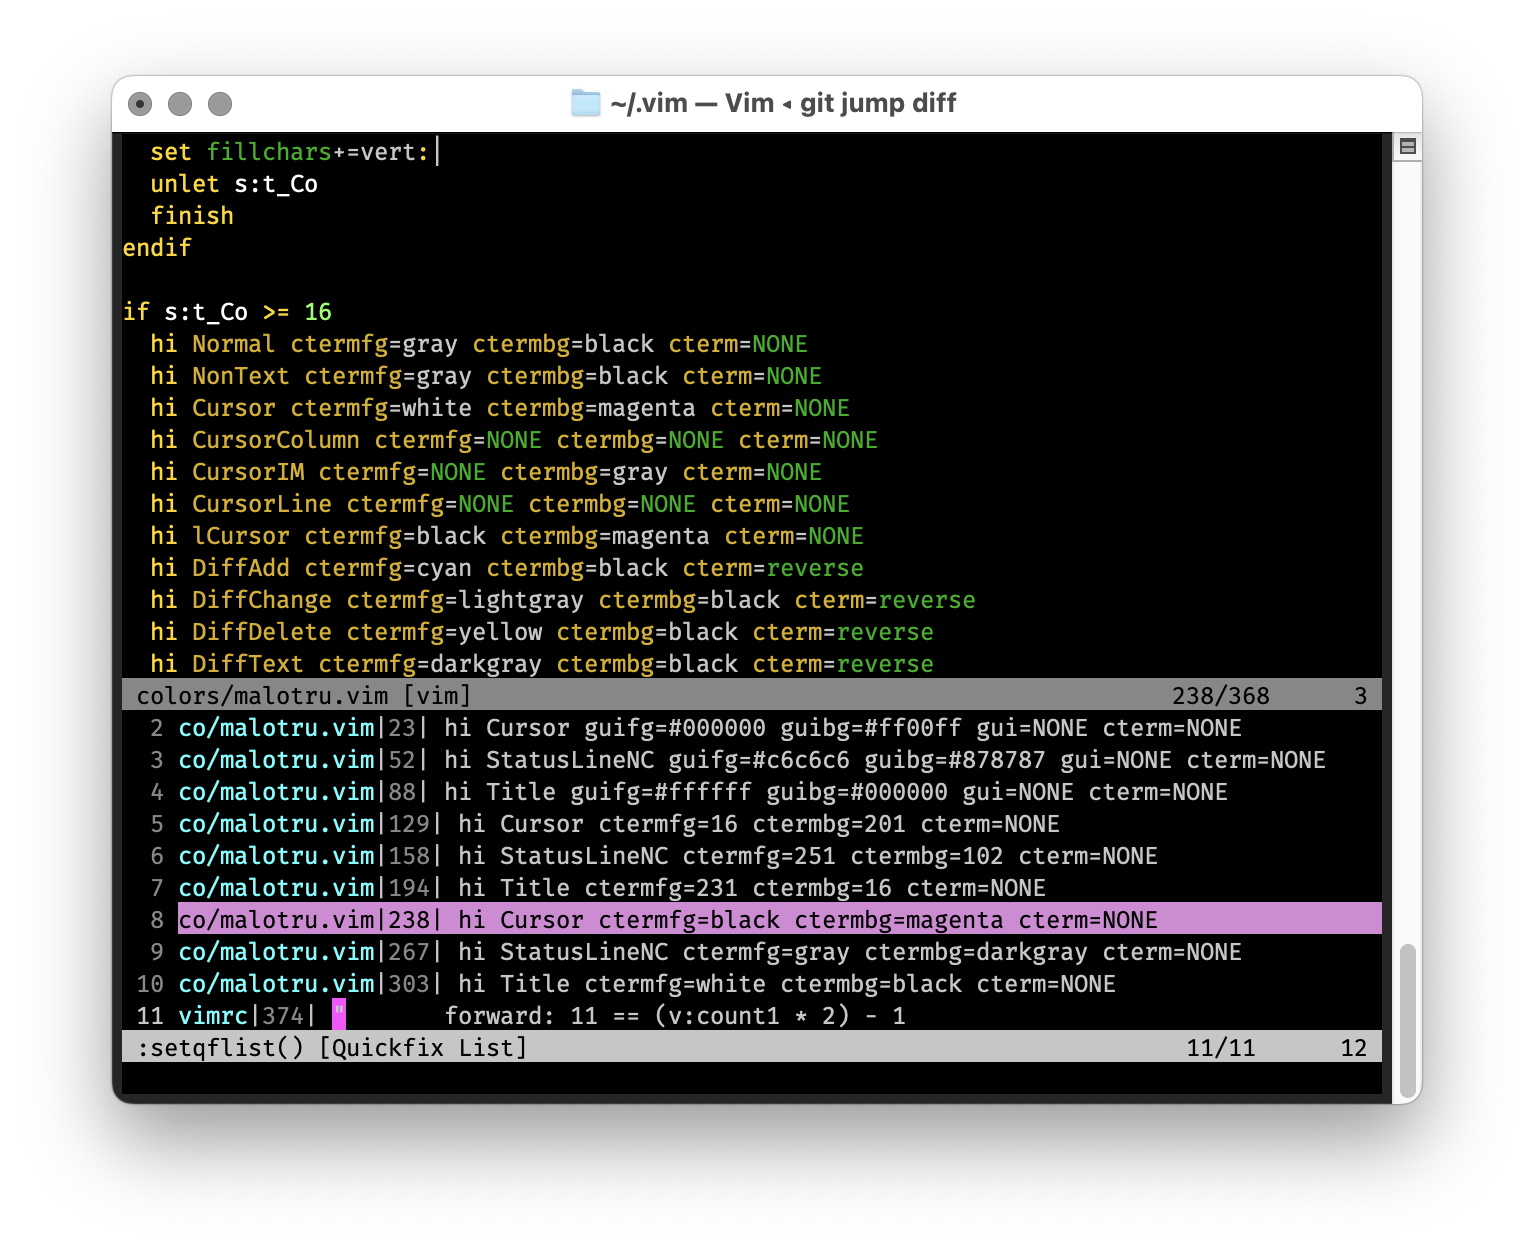Select quickfix entry 7 for Title ctermfg=231
Viewport: 1534px width, 1252px height.
751,888
